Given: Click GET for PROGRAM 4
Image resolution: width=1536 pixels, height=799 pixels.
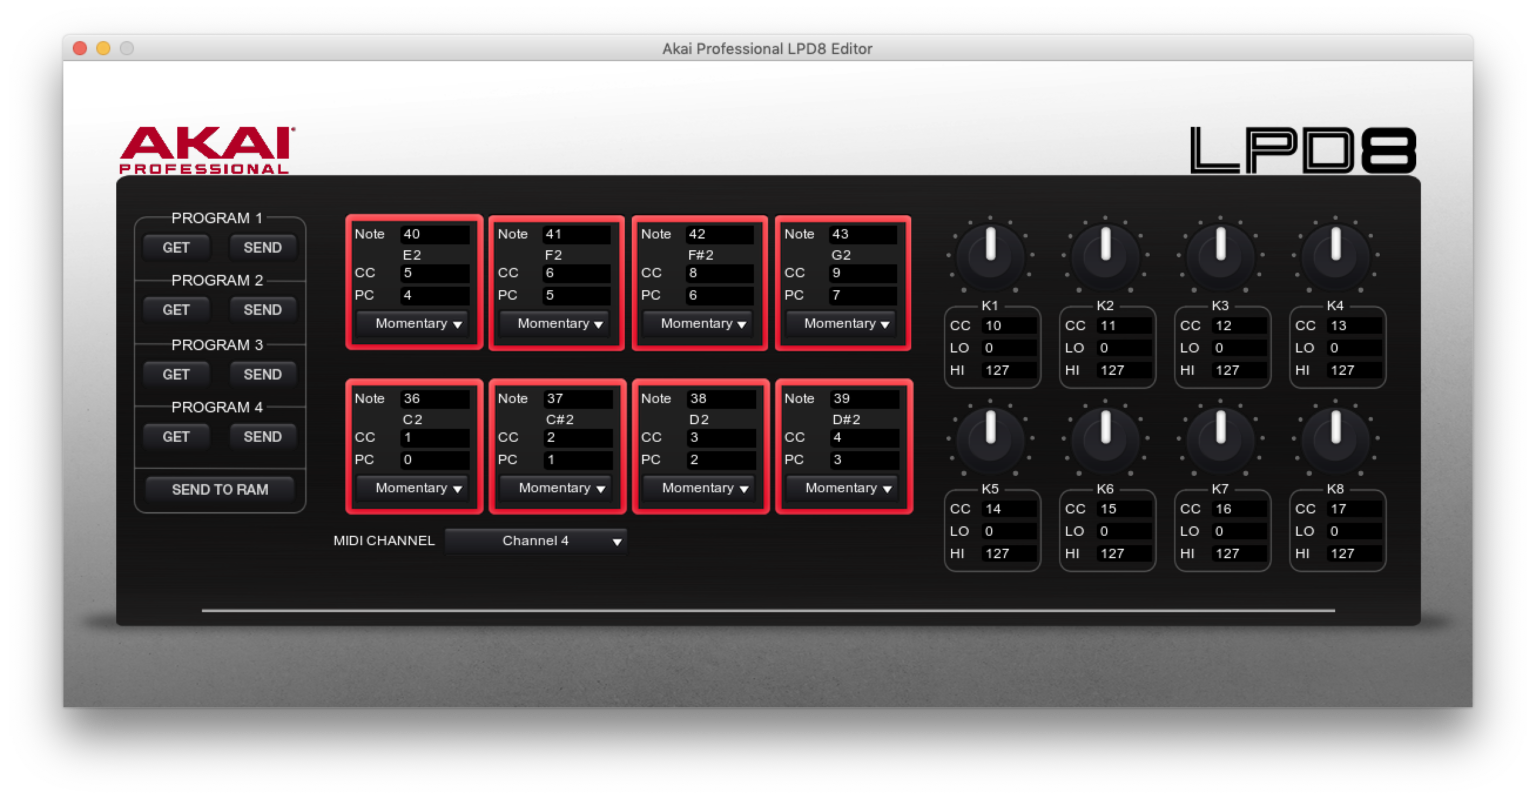Looking at the screenshot, I should click(176, 437).
